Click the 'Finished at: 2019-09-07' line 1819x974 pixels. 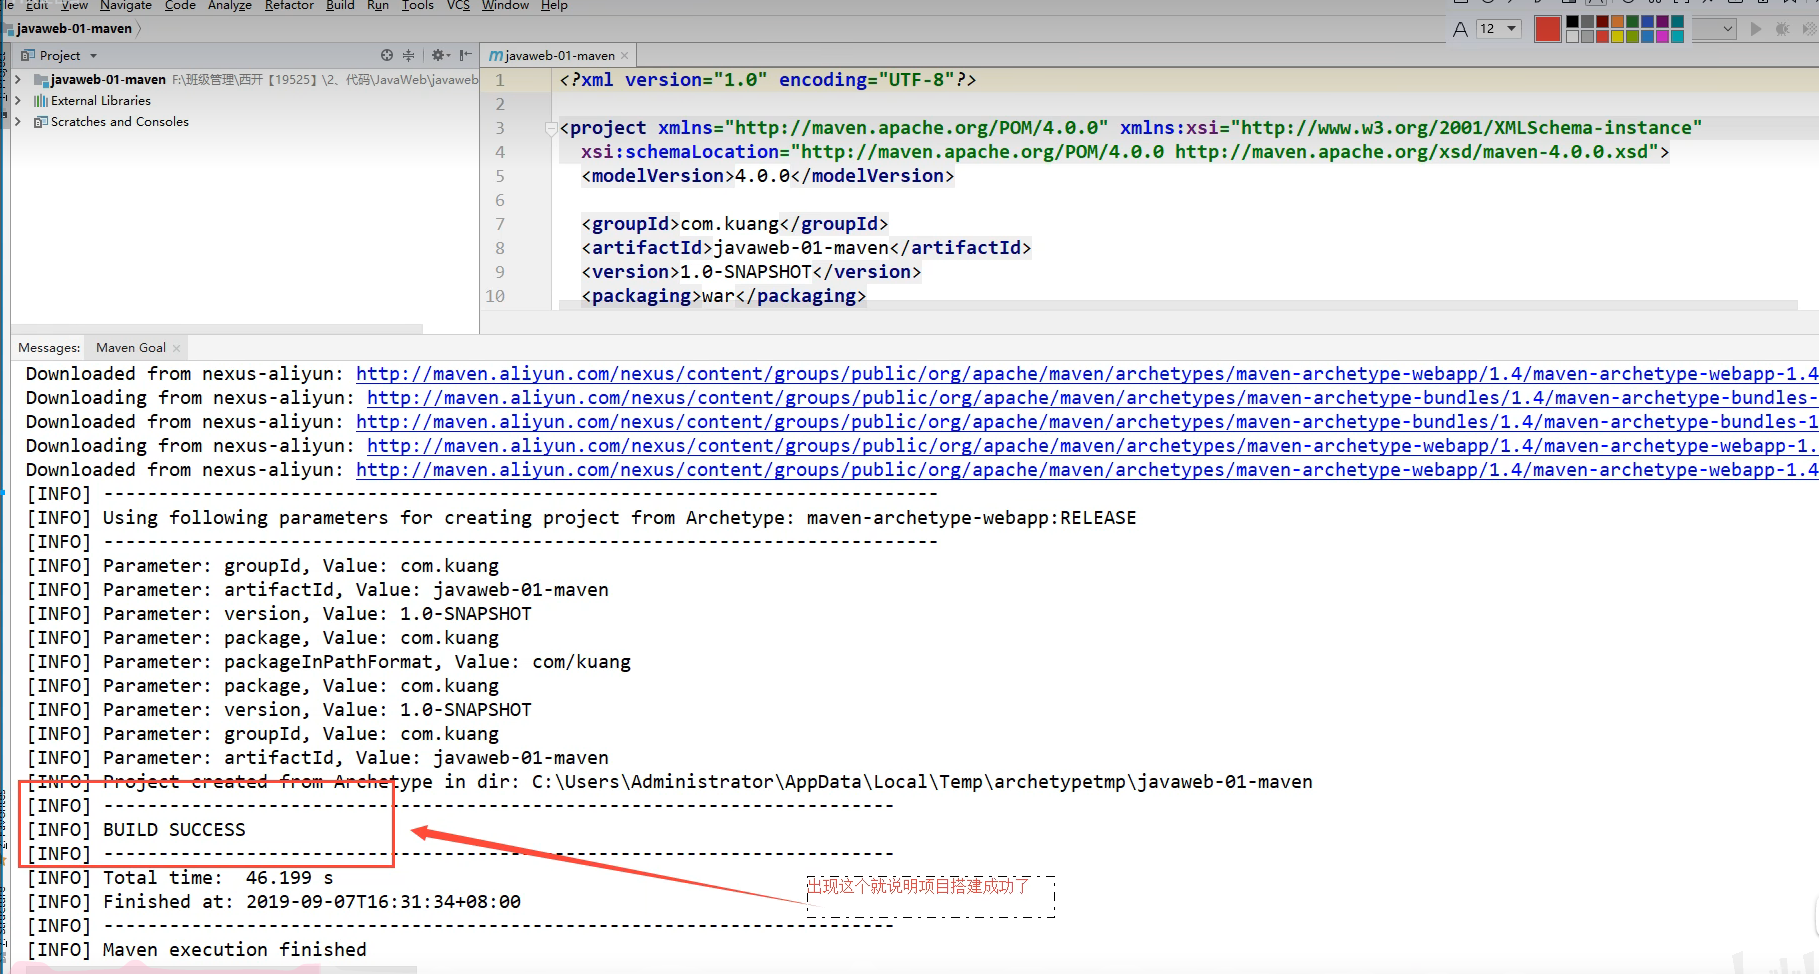coord(274,902)
